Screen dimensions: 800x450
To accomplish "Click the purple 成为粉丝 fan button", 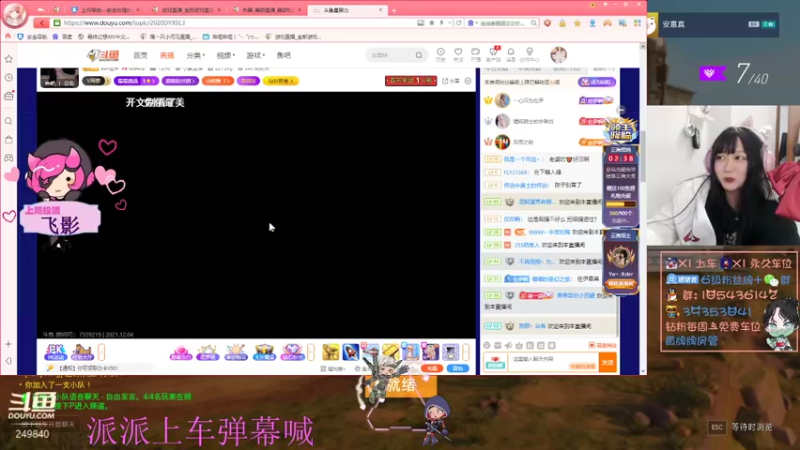I will pyautogui.click(x=597, y=82).
